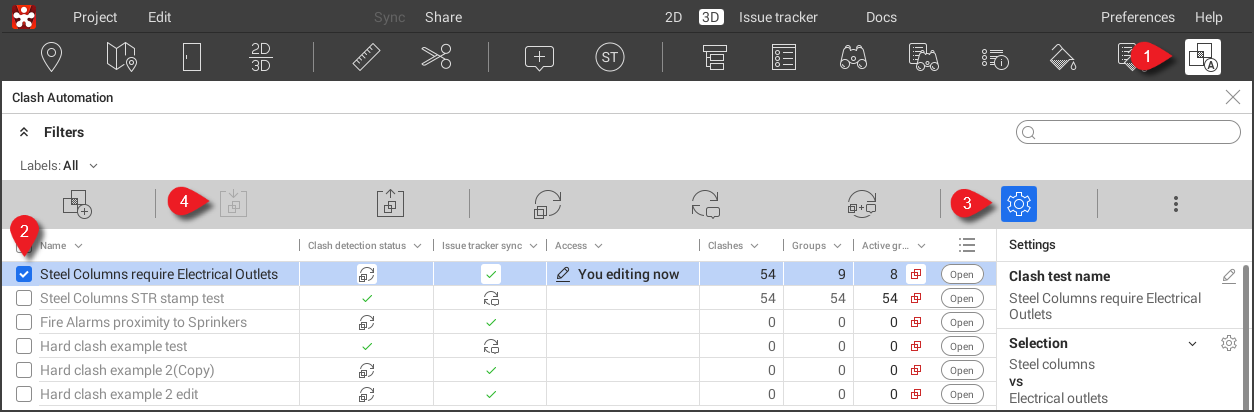
Task: Click the scissors section cut tool
Action: [436, 57]
